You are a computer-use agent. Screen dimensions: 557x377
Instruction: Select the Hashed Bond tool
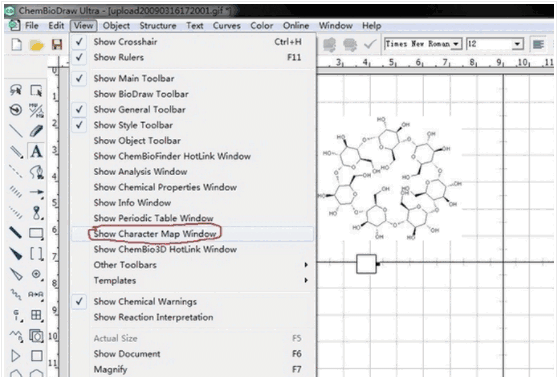tap(16, 192)
